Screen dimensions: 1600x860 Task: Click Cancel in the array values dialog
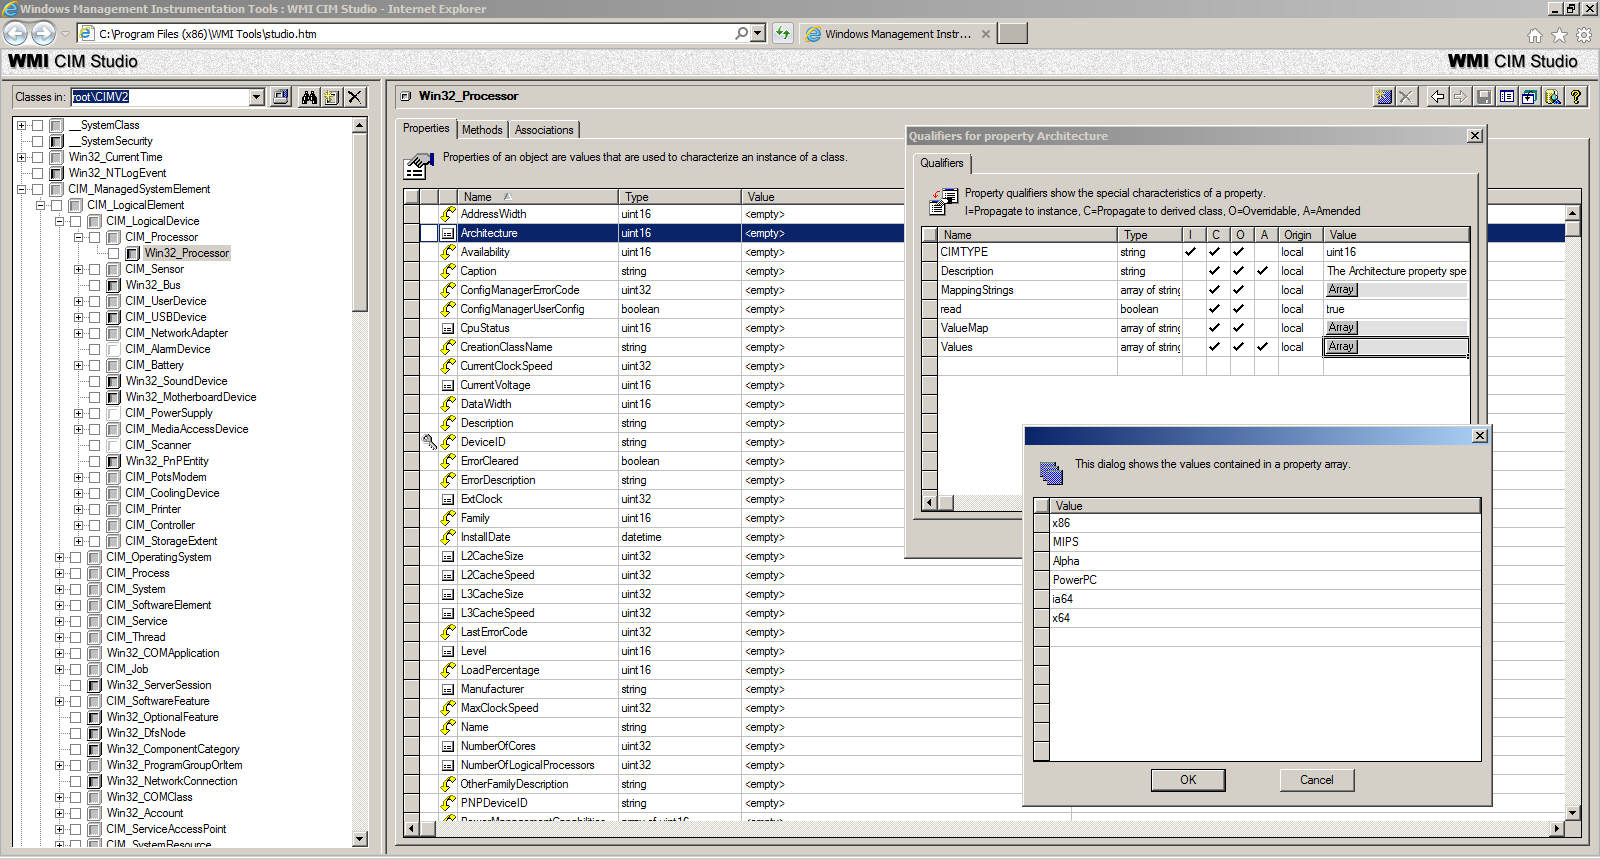[x=1317, y=780]
